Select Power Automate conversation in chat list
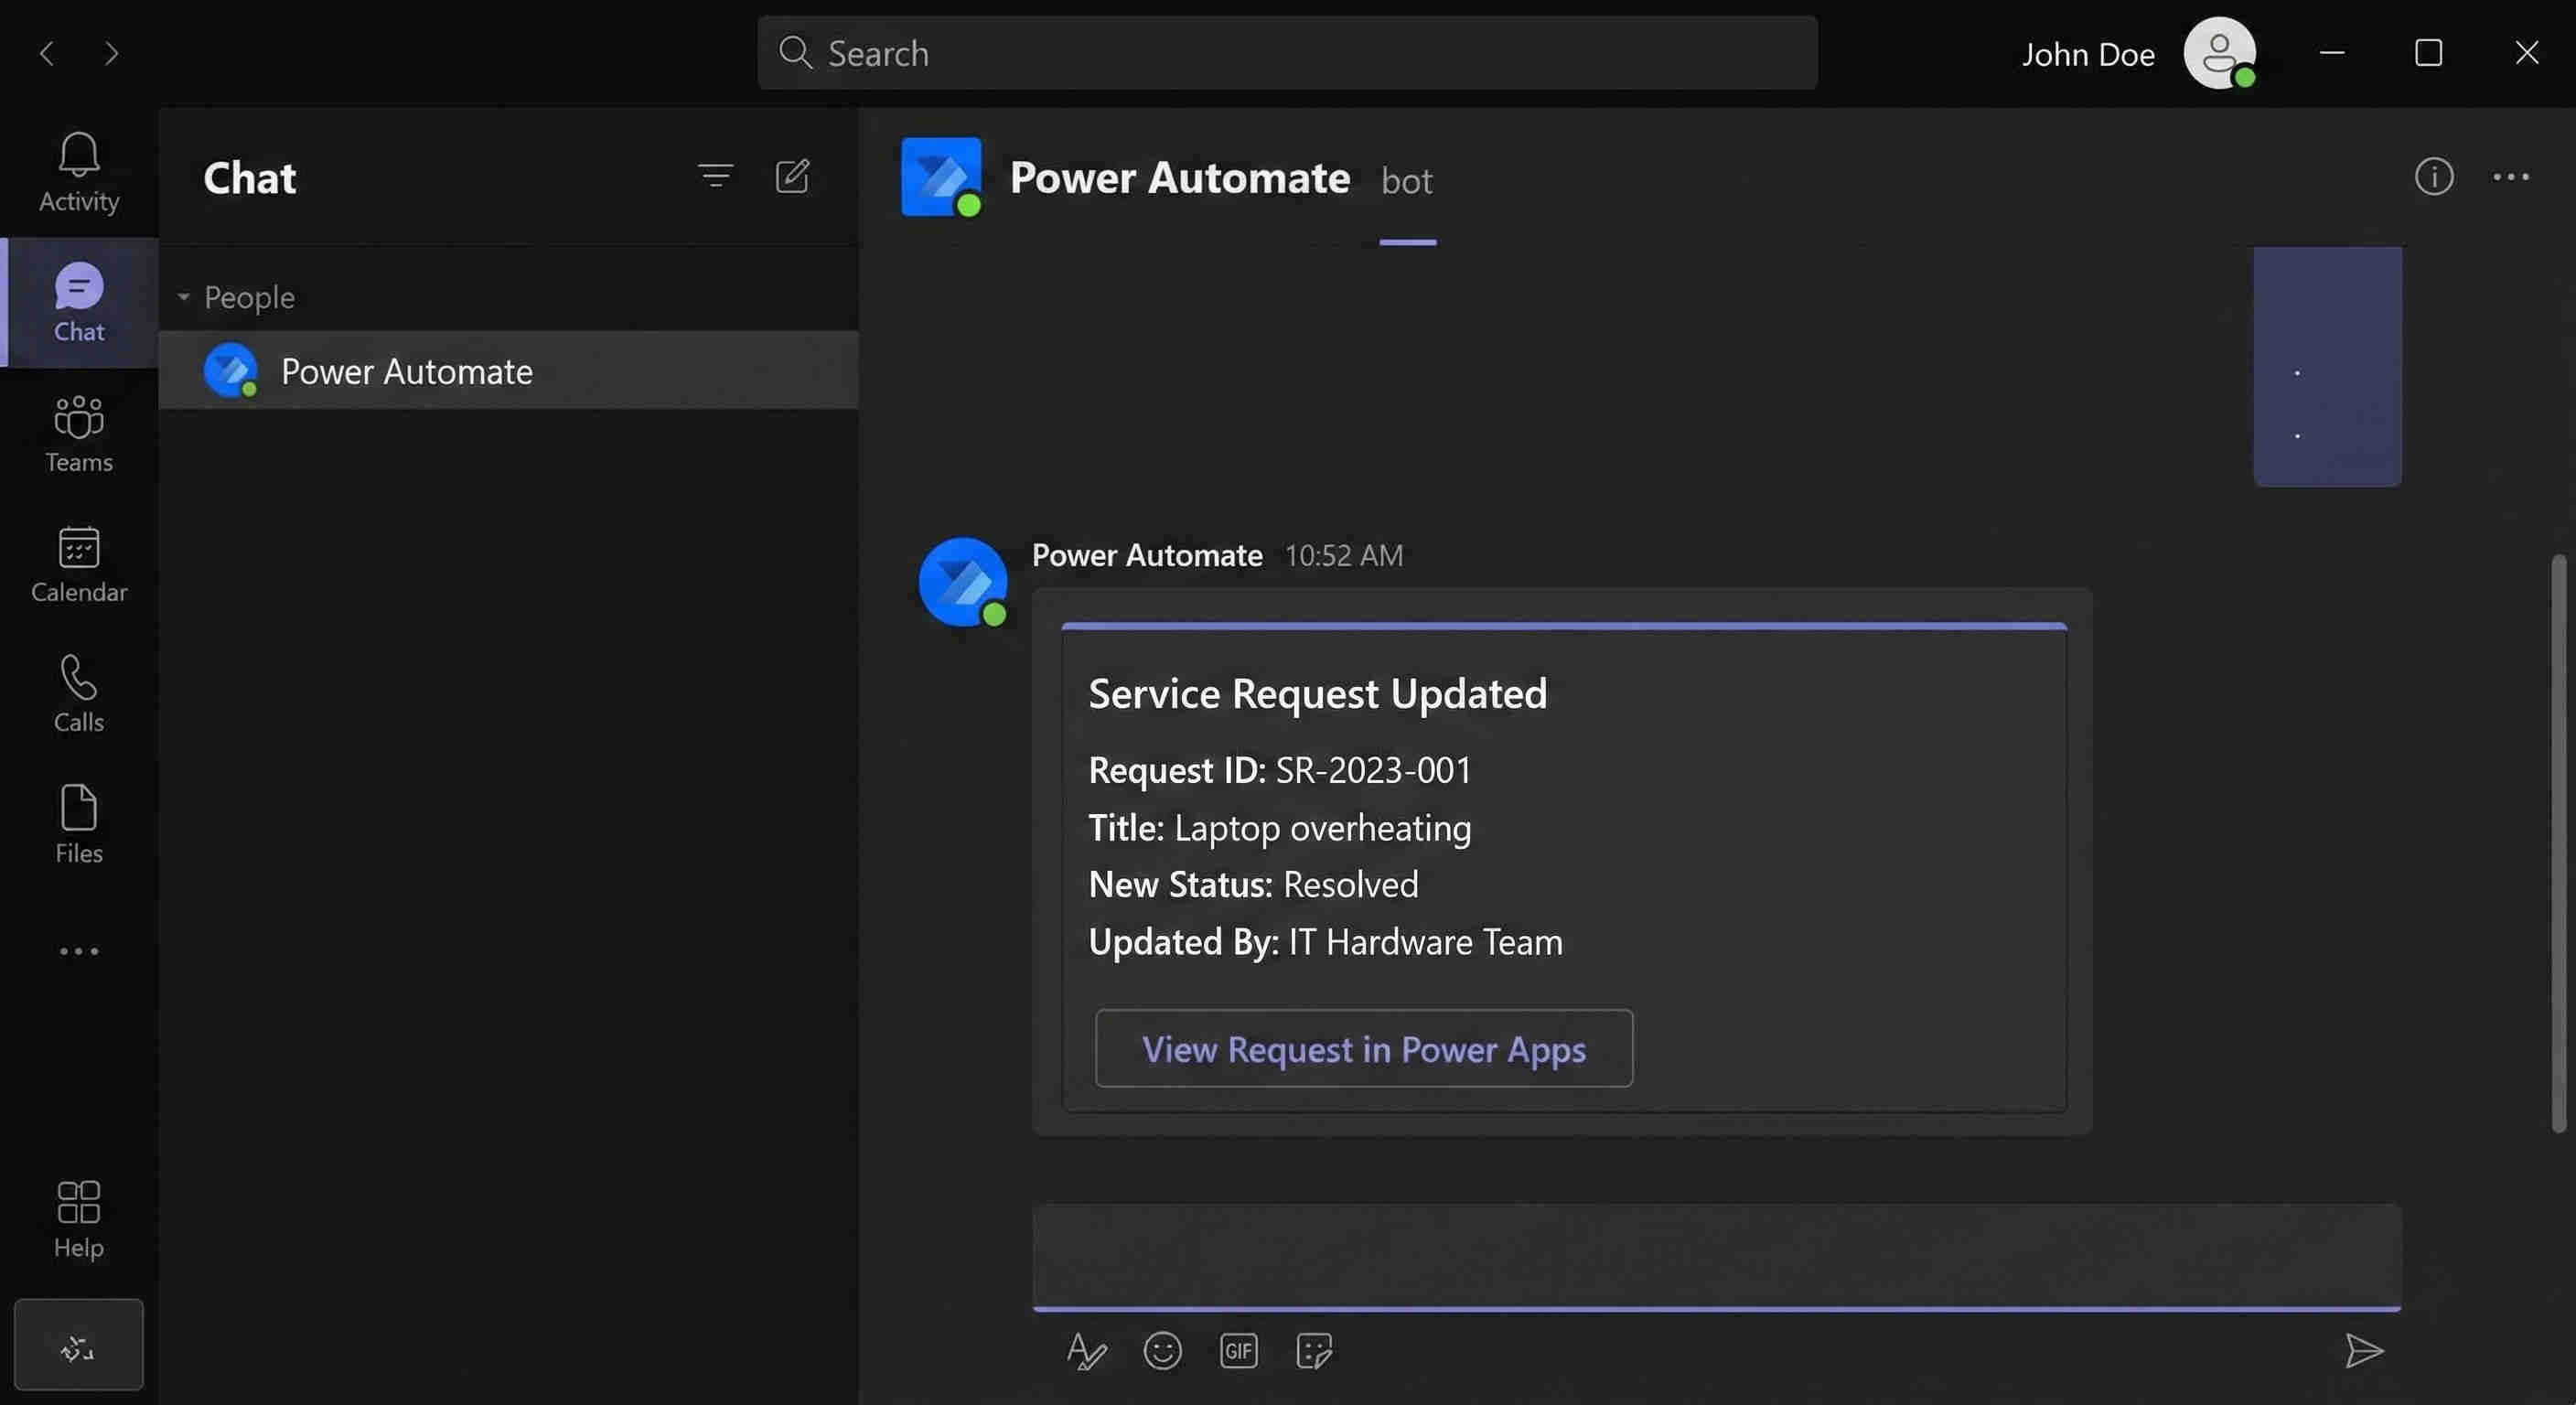Image resolution: width=2576 pixels, height=1405 pixels. click(x=508, y=371)
